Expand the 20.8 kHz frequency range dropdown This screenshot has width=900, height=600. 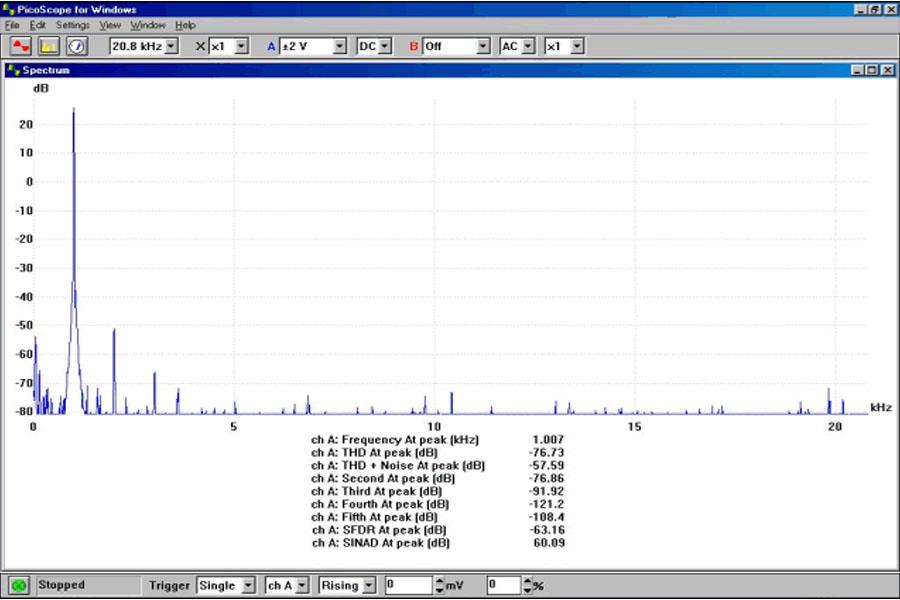[170, 46]
